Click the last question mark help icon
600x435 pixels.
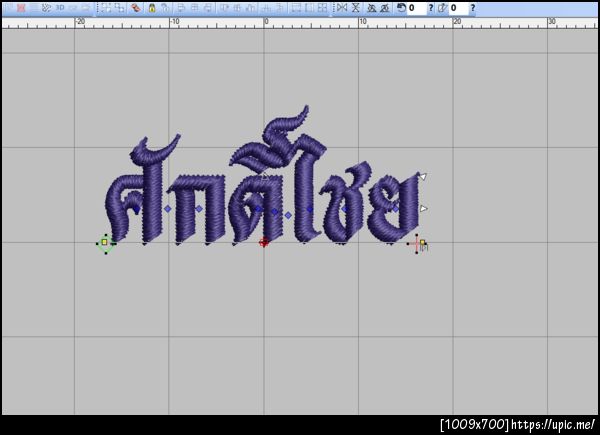coord(473,8)
